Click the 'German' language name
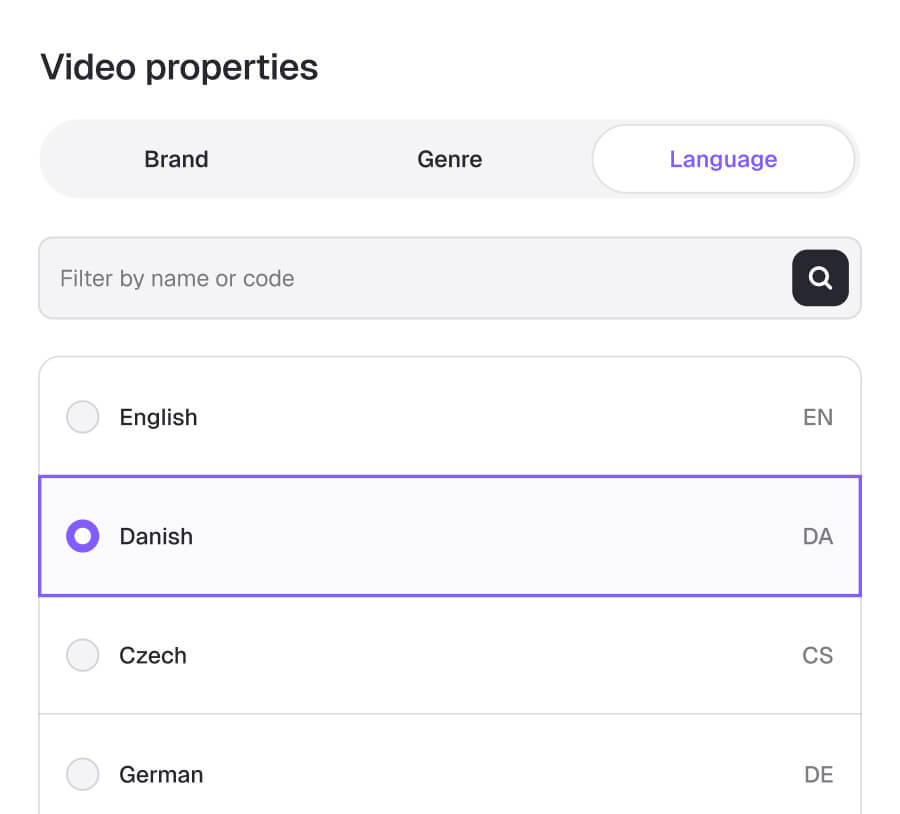Screen dimensions: 900x814 coord(161,774)
